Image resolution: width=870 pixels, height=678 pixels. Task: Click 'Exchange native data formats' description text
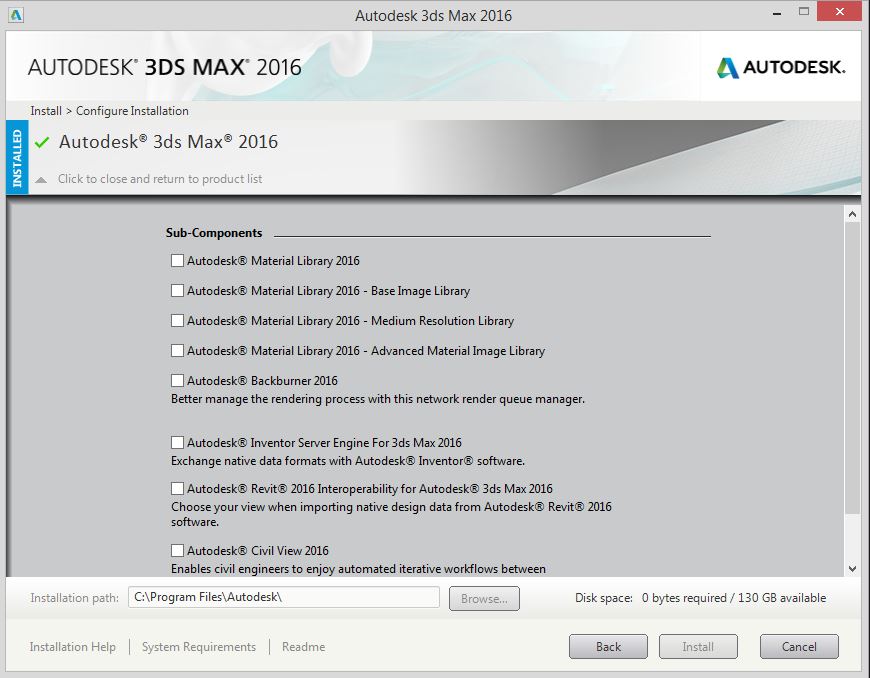coord(348,461)
